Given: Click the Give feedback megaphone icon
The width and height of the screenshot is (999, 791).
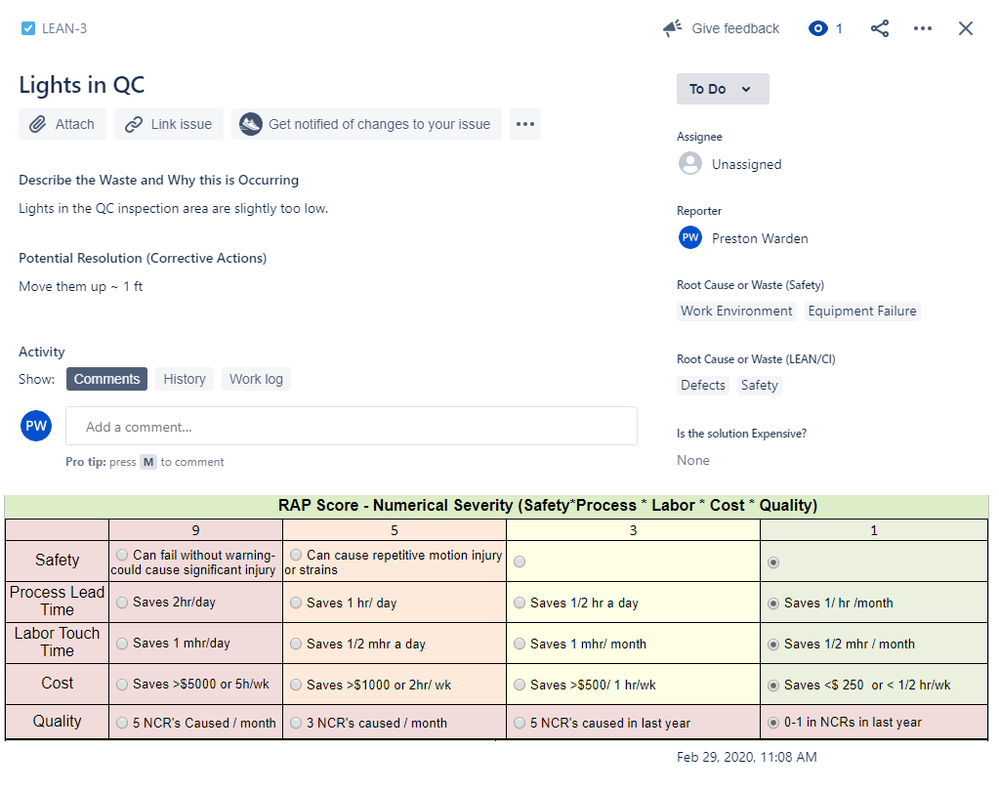Looking at the screenshot, I should (x=672, y=28).
